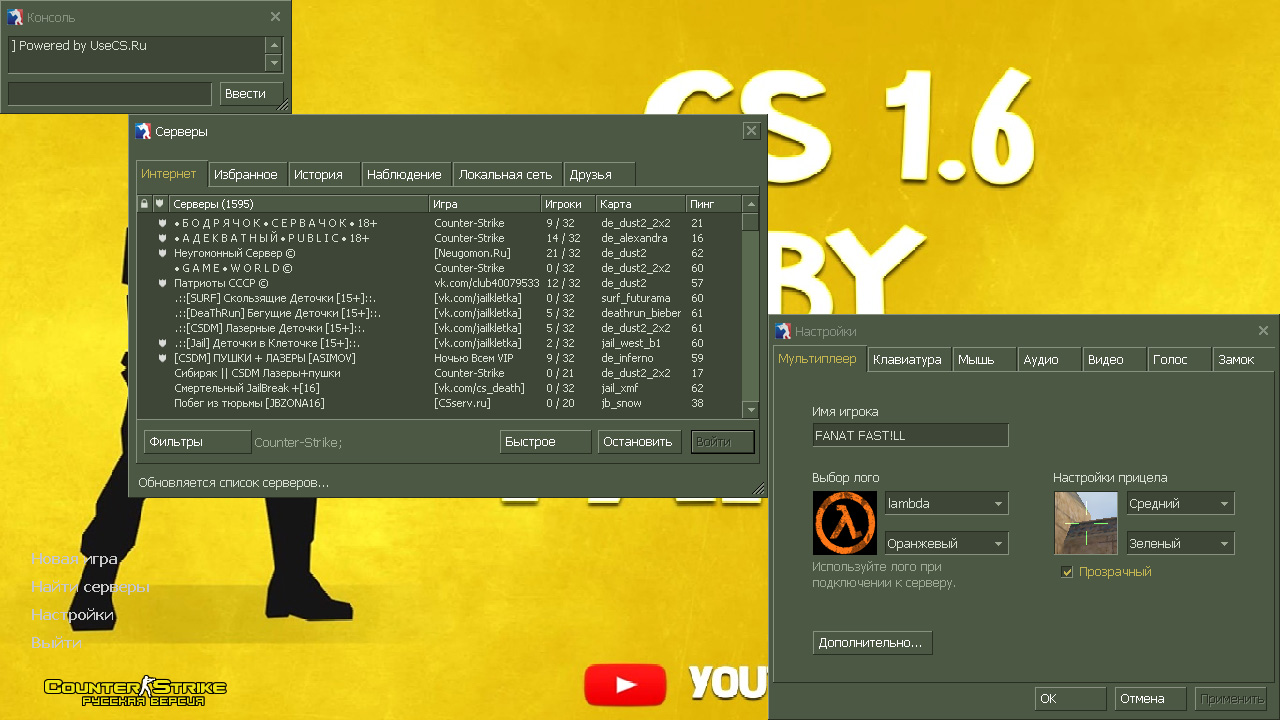Select the Смертельный JailBreak +[16] server

[x=440, y=388]
